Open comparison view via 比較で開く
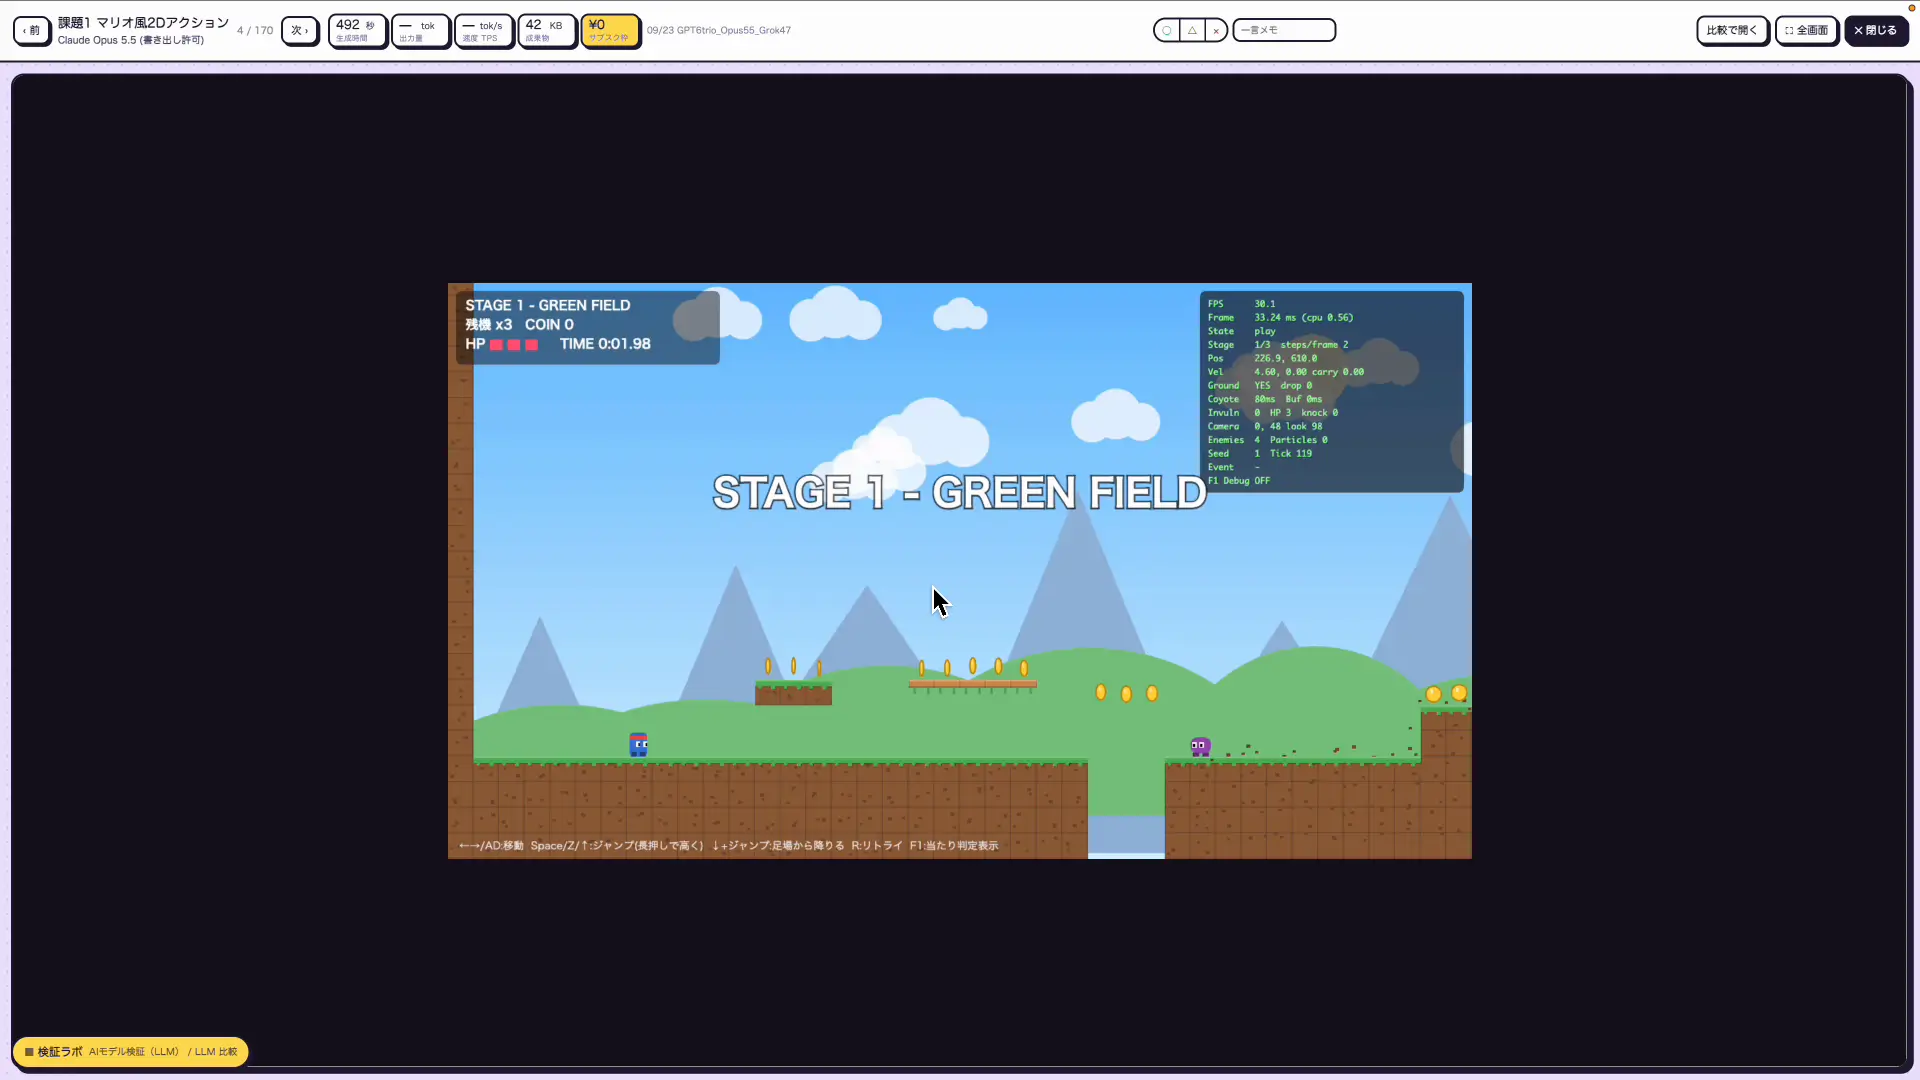This screenshot has width=1920, height=1080. (1732, 30)
